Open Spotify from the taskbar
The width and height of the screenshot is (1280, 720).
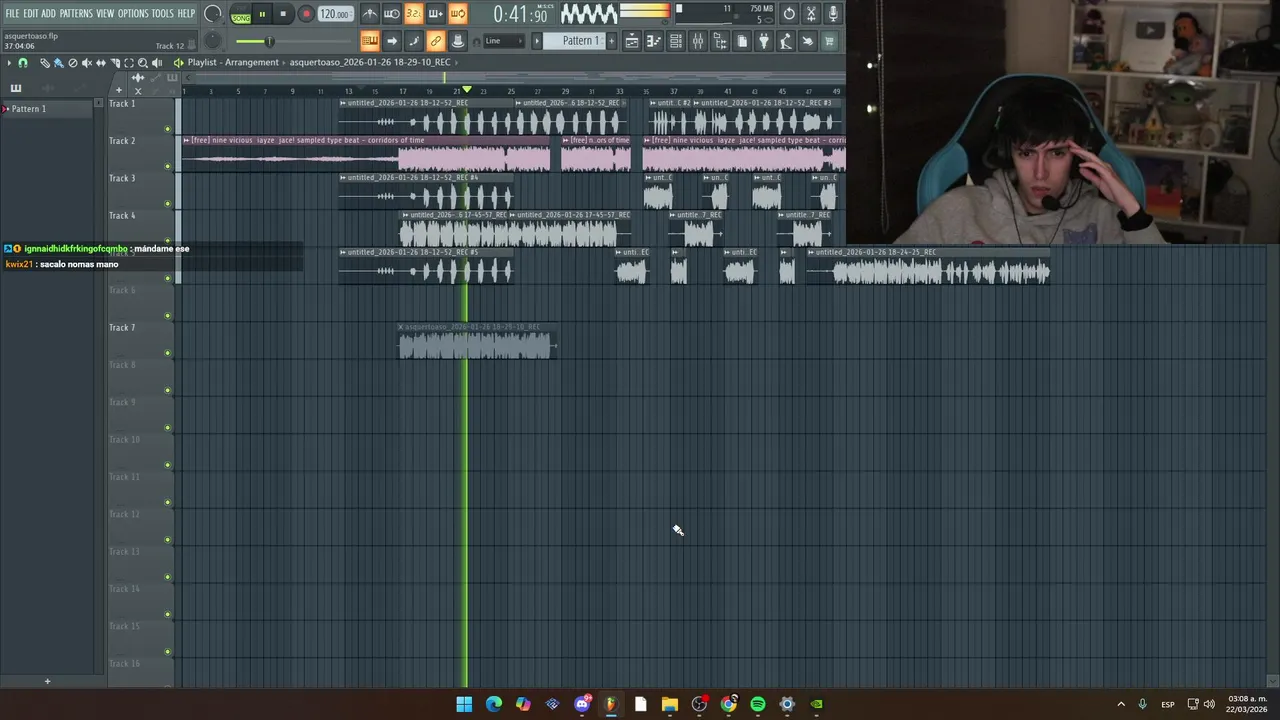click(x=758, y=704)
